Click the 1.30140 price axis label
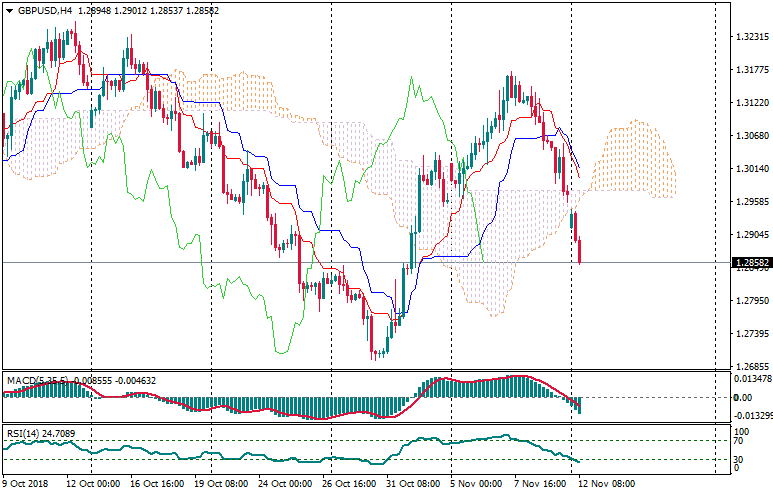This screenshot has width=773, height=495. point(750,169)
